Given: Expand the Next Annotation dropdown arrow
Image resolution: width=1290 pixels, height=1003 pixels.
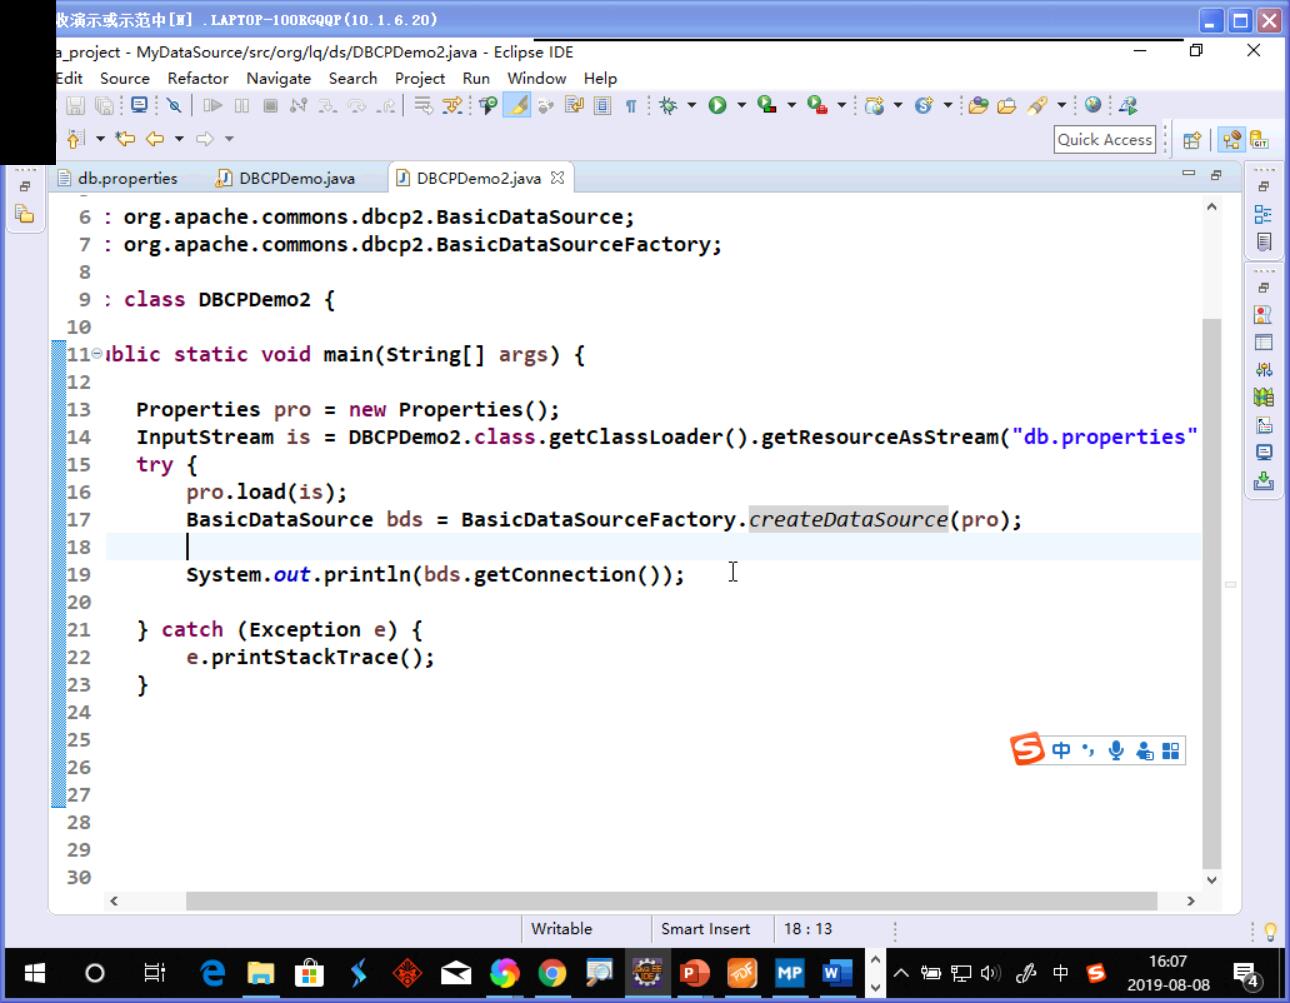Looking at the screenshot, I should (x=100, y=139).
